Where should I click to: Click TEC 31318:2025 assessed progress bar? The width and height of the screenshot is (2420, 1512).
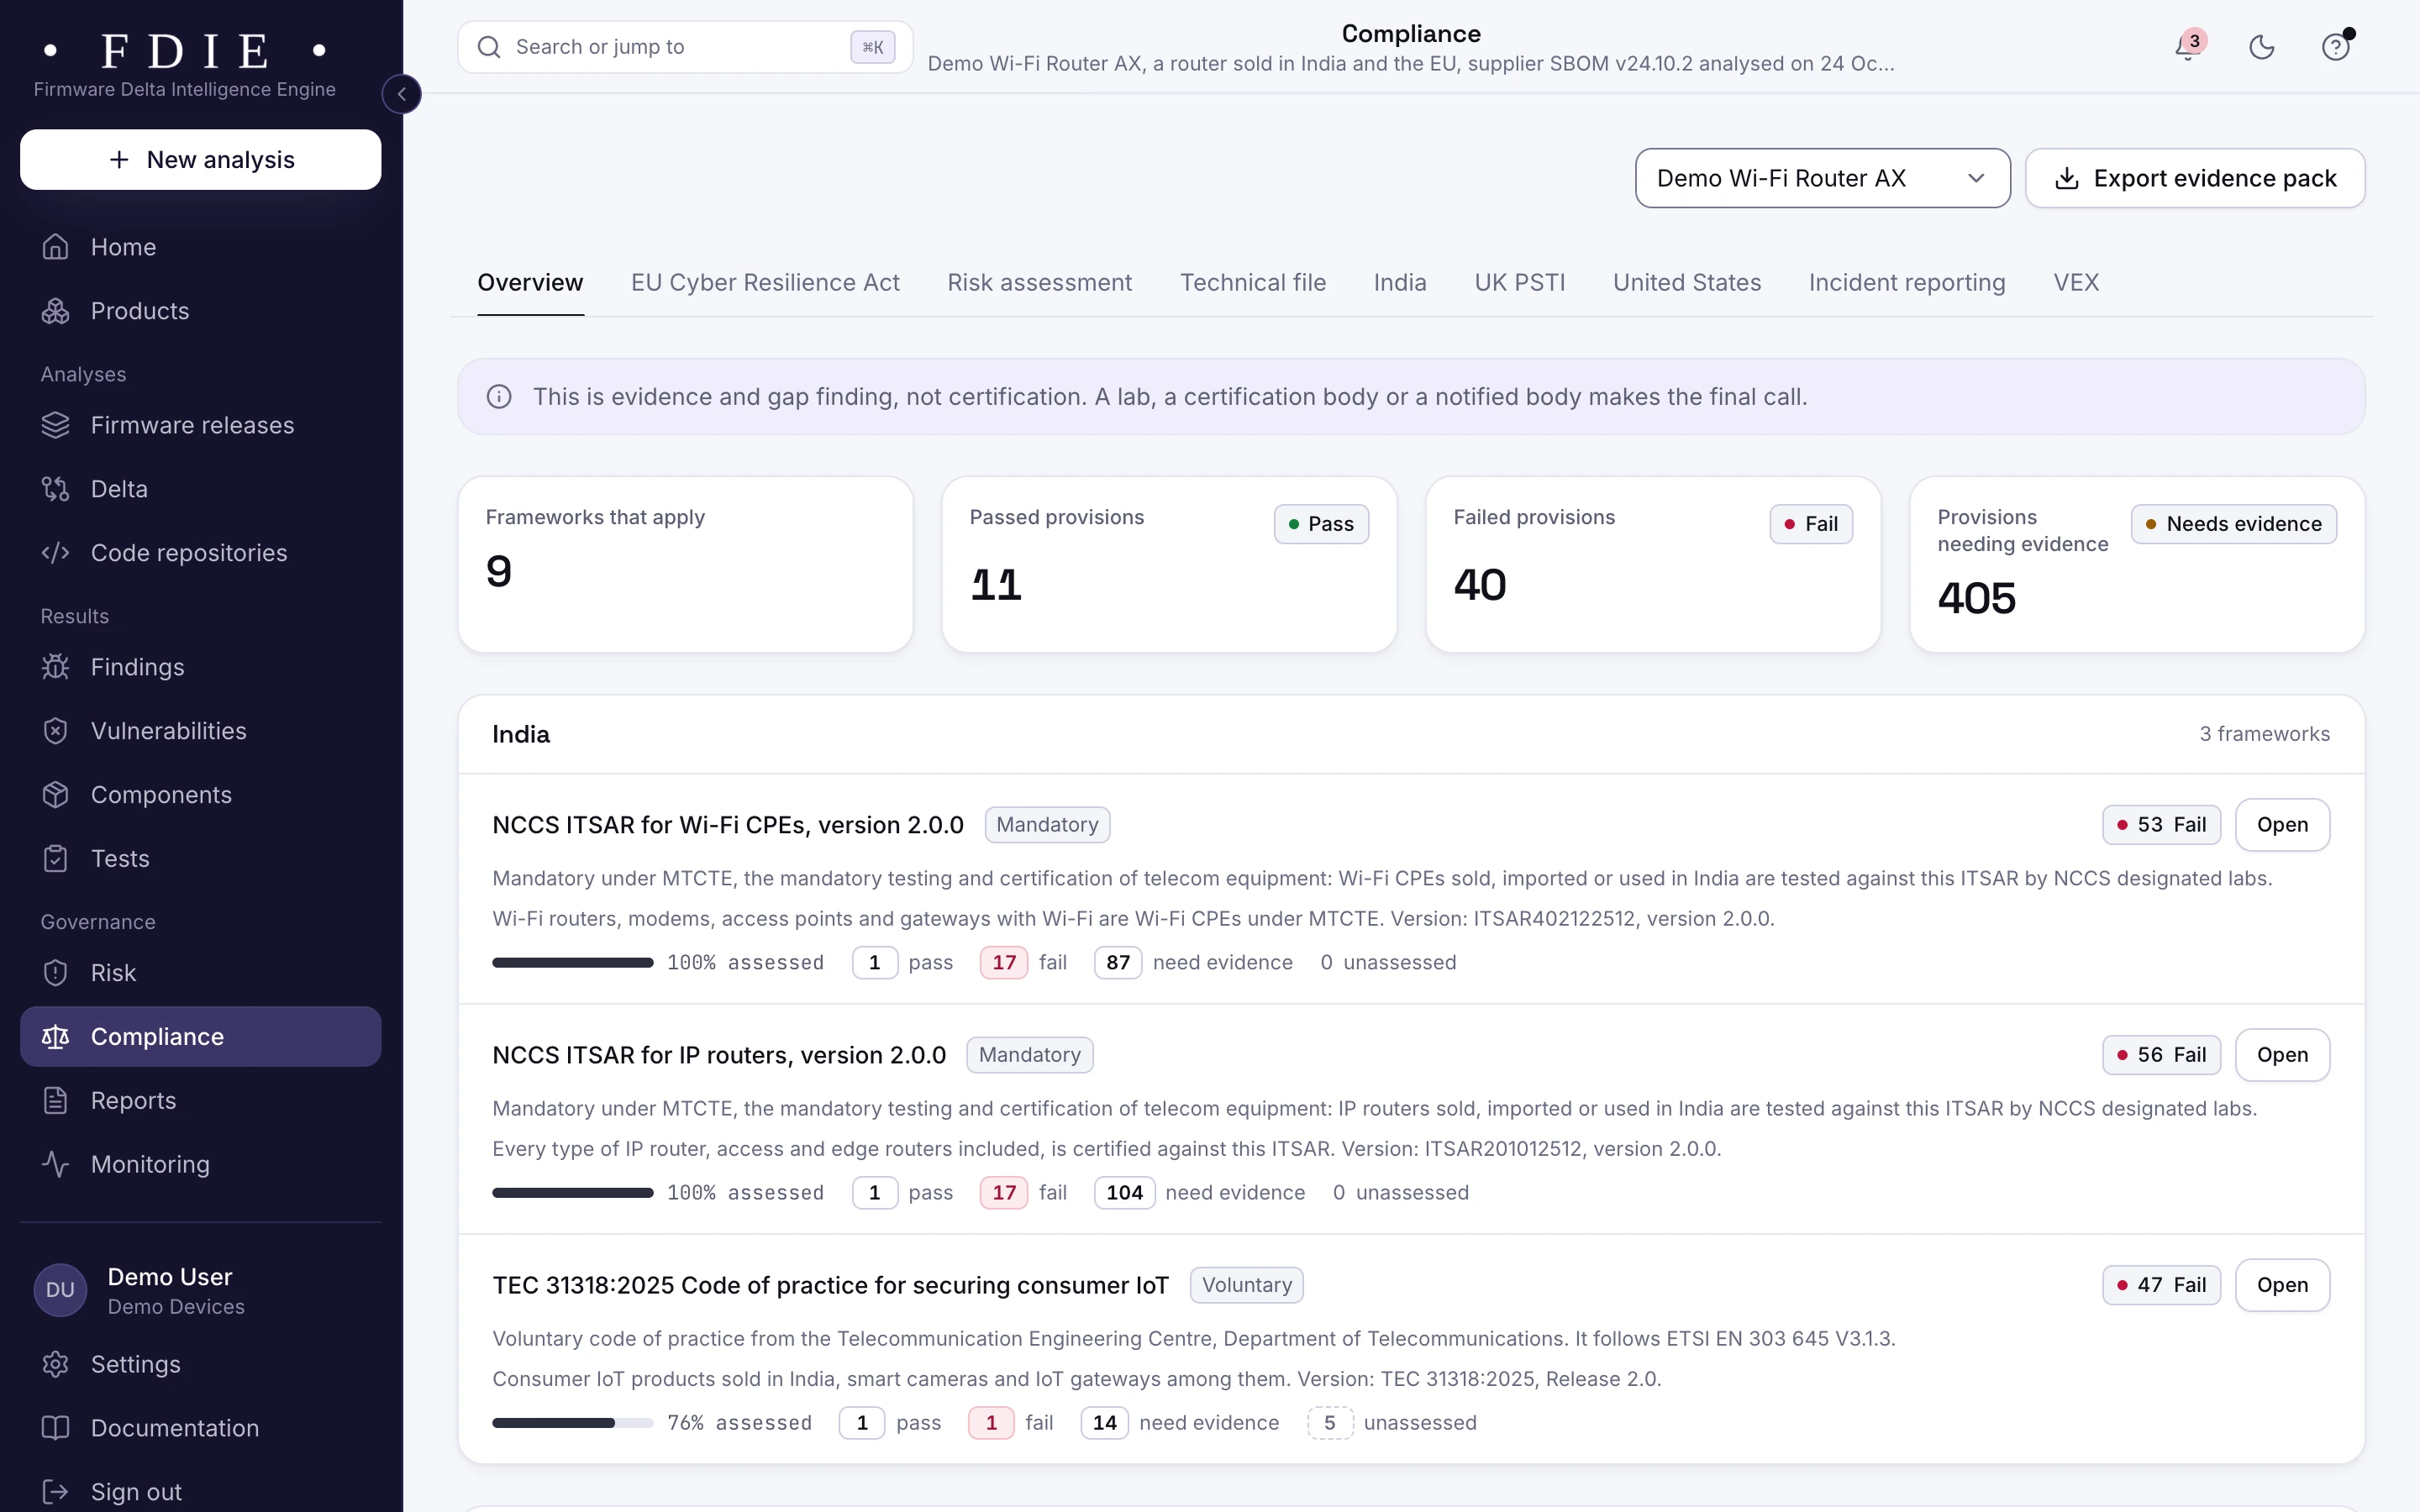click(572, 1423)
